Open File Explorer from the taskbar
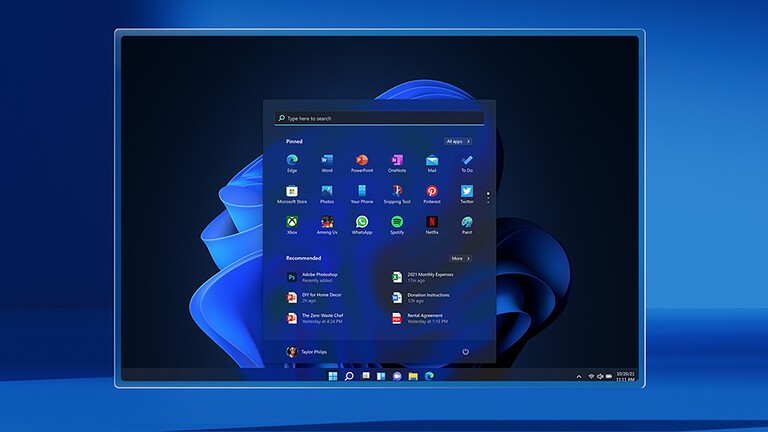 [x=413, y=376]
